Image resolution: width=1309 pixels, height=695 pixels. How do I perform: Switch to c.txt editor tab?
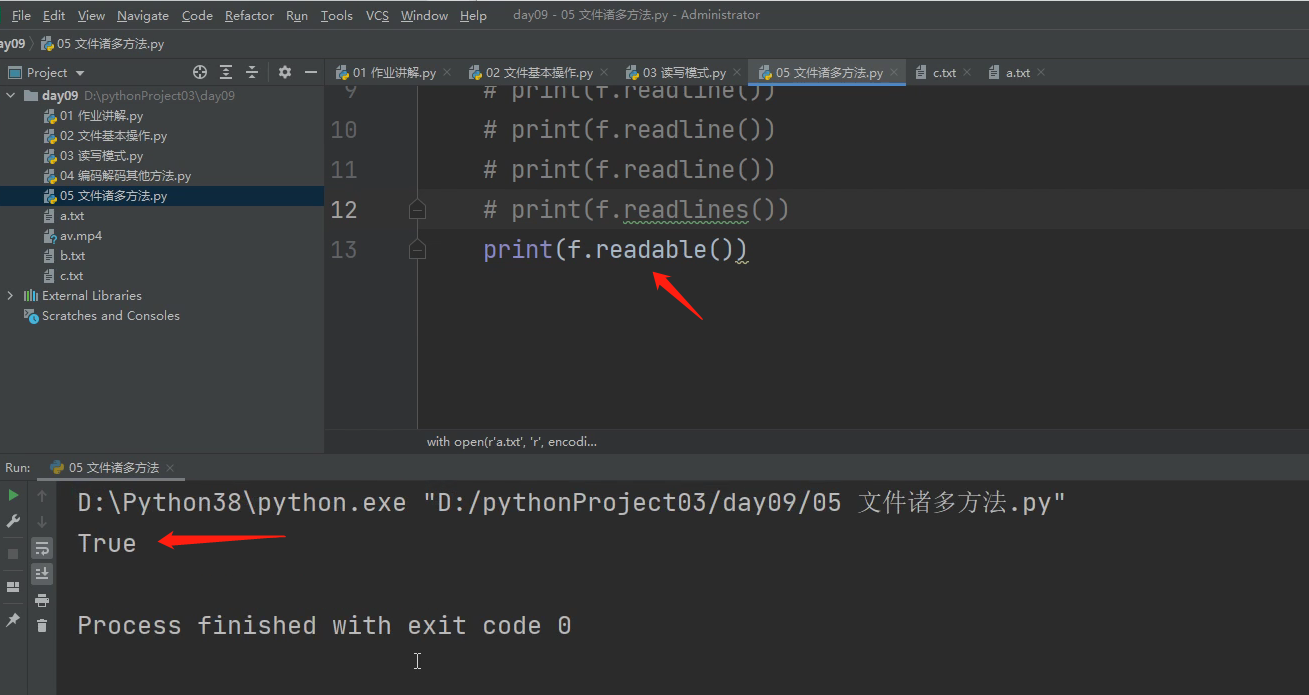pyautogui.click(x=945, y=72)
